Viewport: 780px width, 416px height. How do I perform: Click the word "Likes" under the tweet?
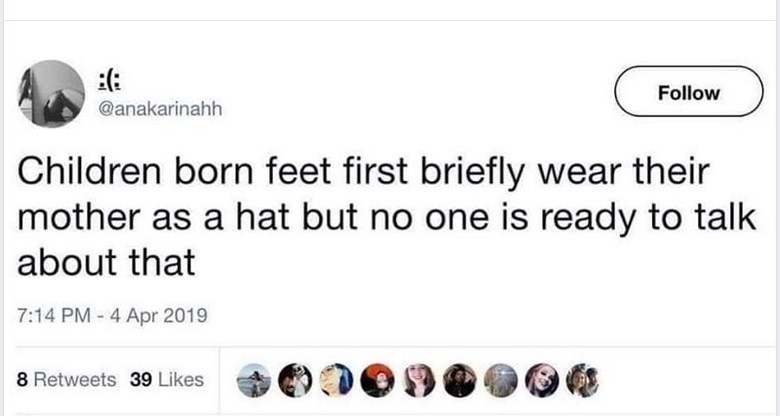click(x=181, y=380)
